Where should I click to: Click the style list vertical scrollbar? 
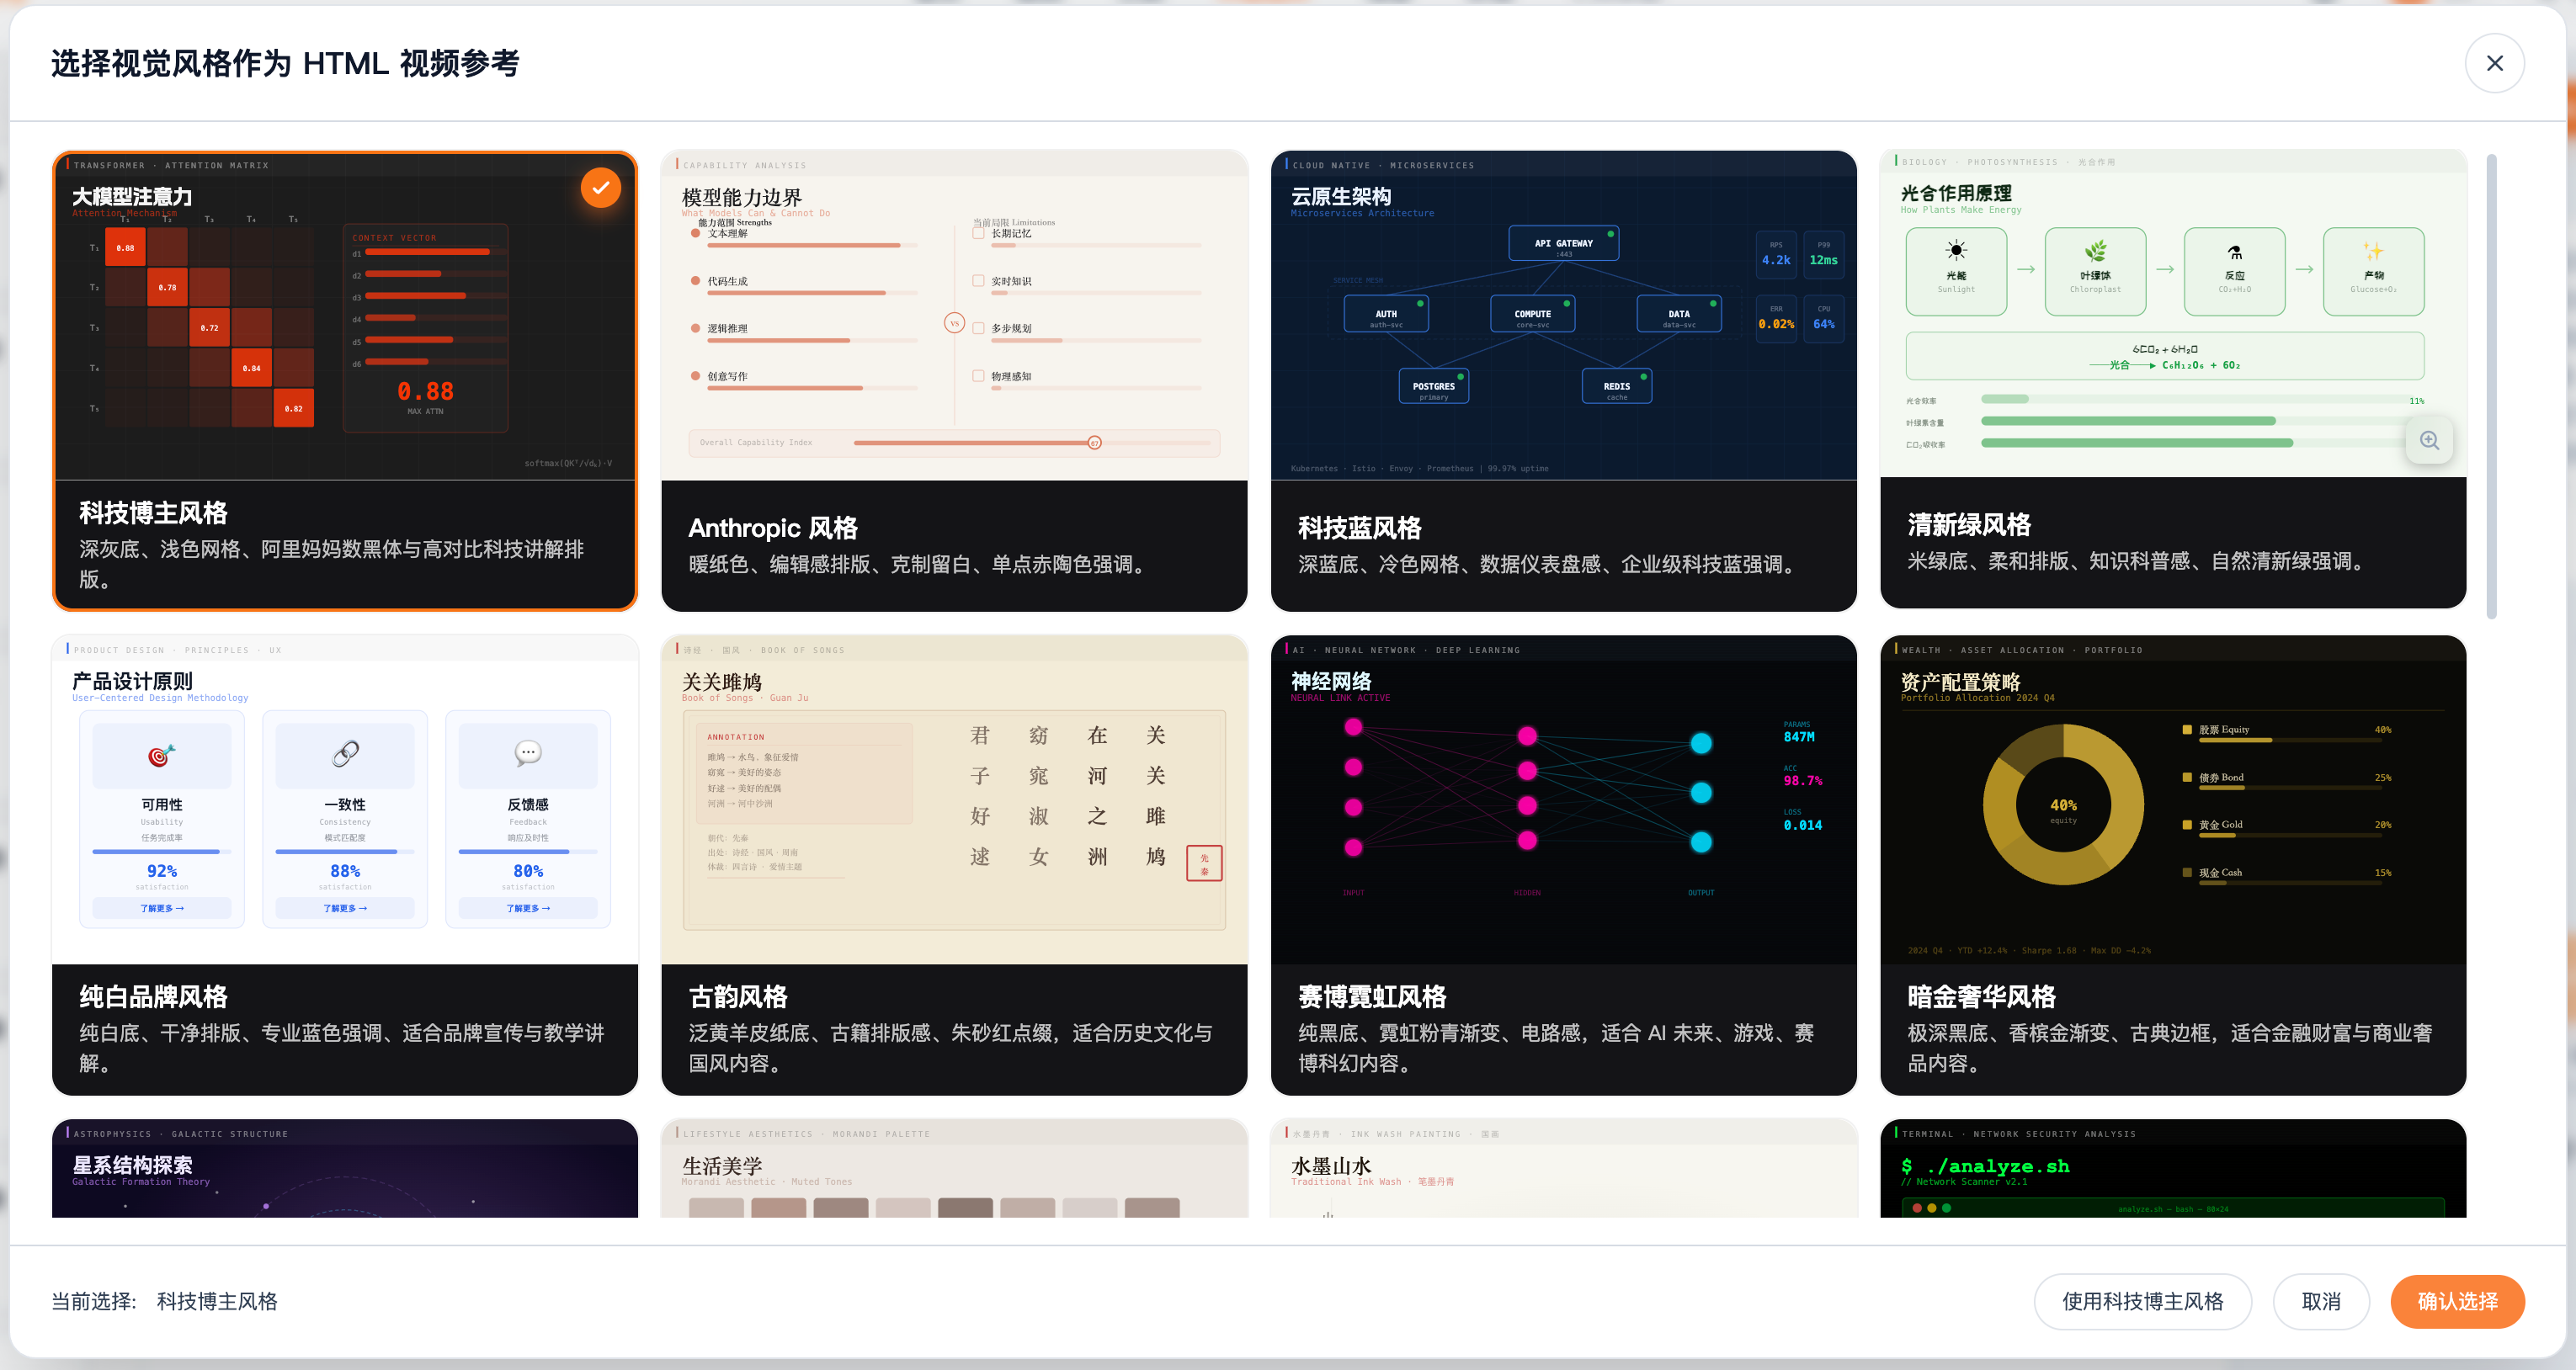pos(2492,386)
